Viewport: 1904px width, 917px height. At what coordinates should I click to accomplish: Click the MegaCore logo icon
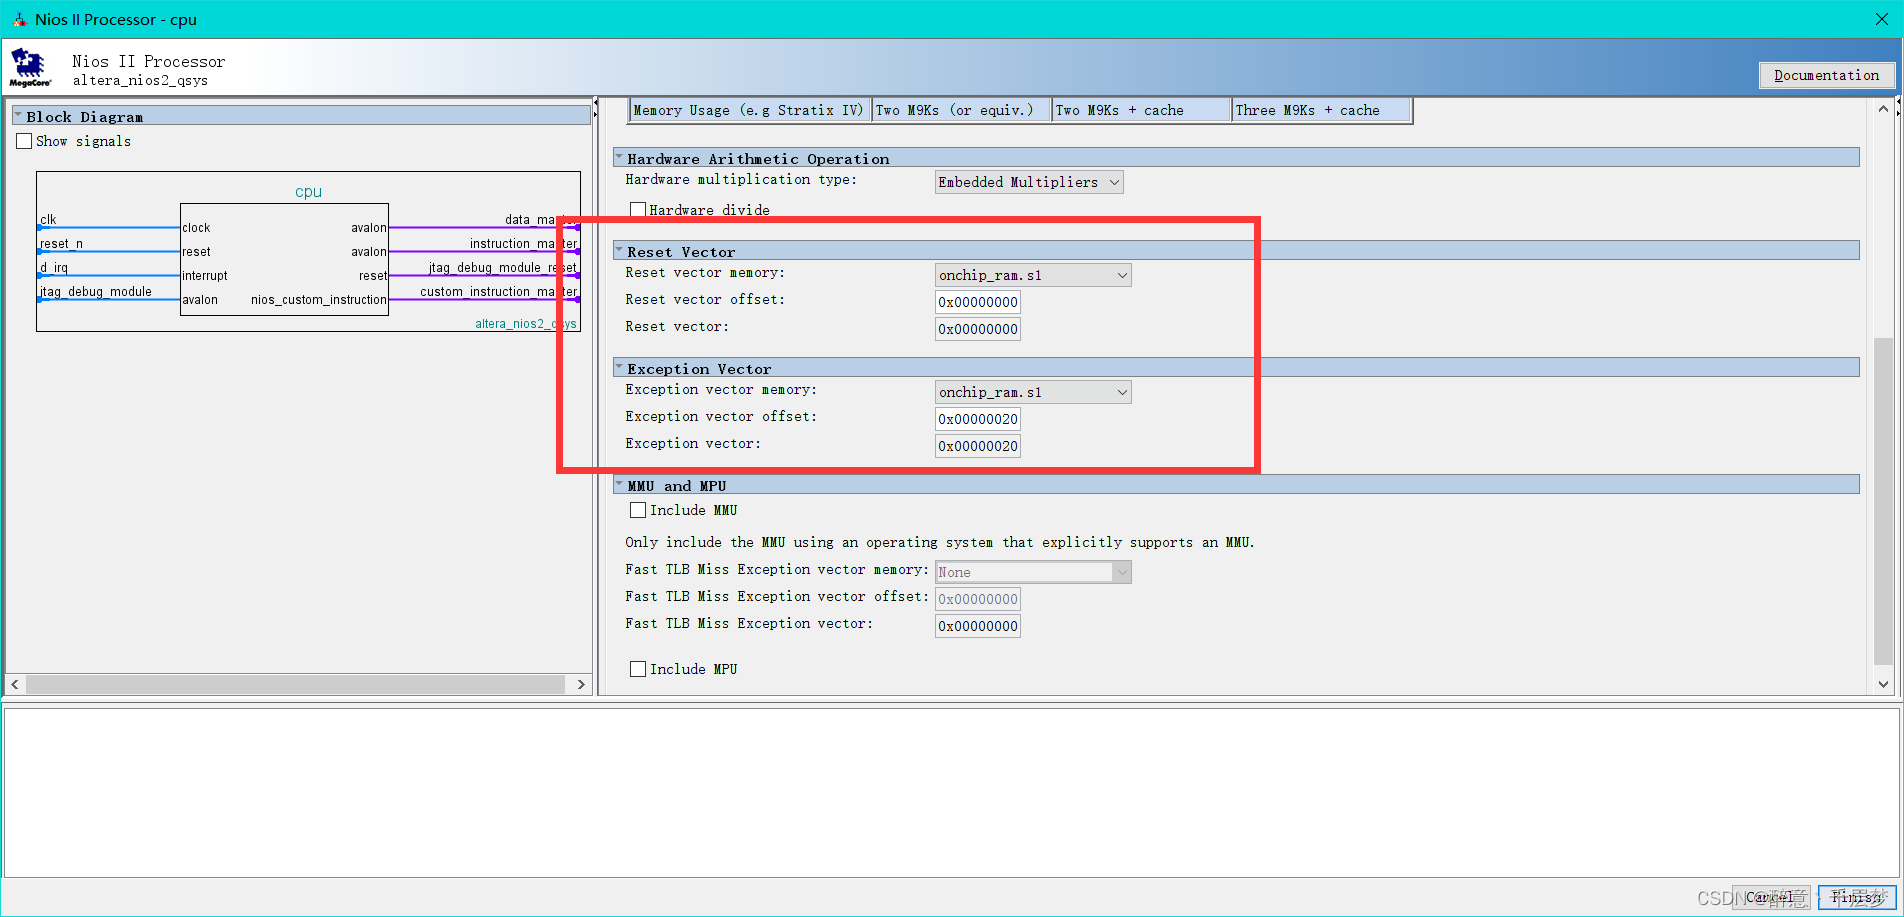[x=30, y=68]
